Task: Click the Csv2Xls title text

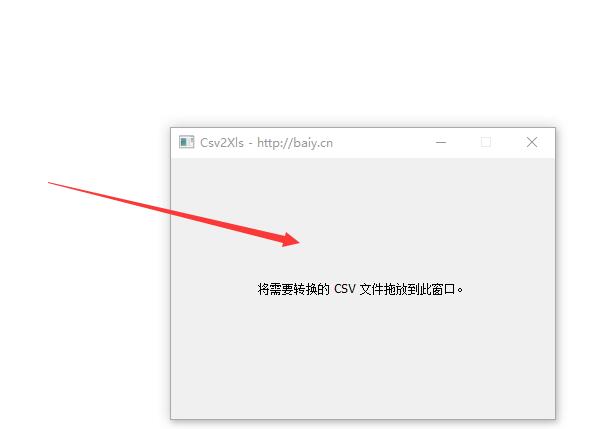Action: click(222, 143)
